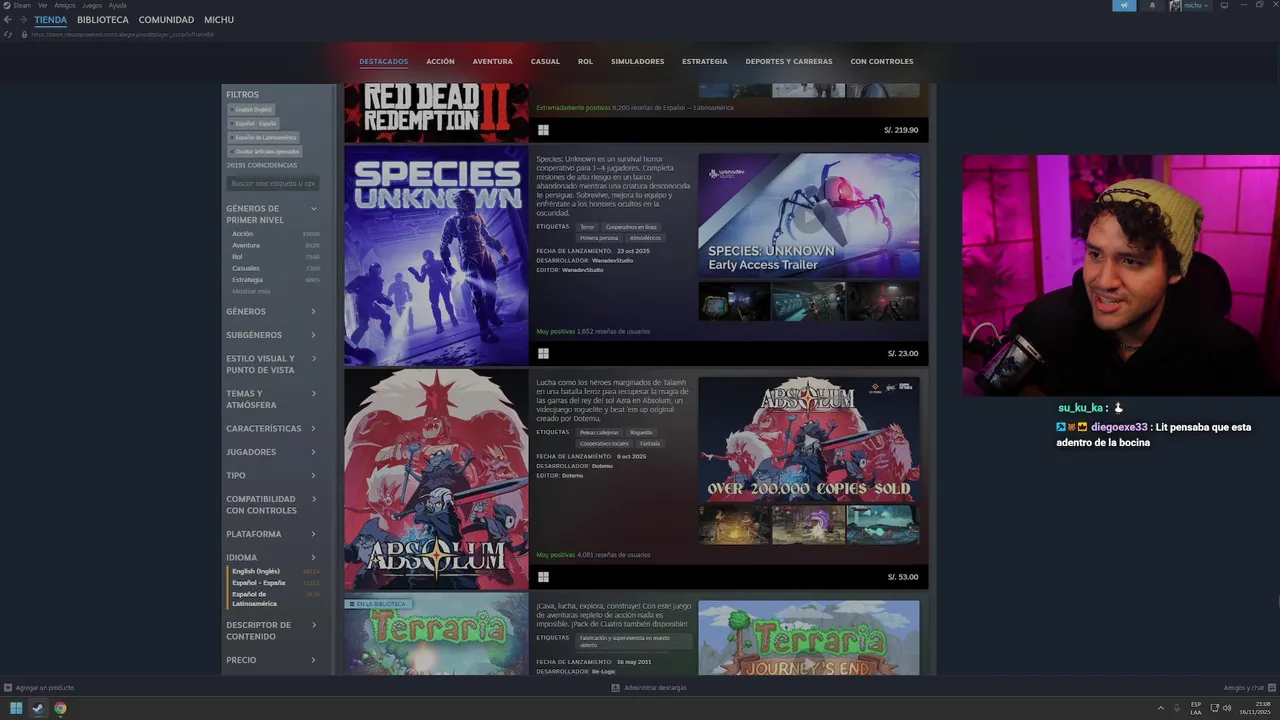Toggle the Acción genre filter
This screenshot has height=720, width=1280.
point(275,233)
